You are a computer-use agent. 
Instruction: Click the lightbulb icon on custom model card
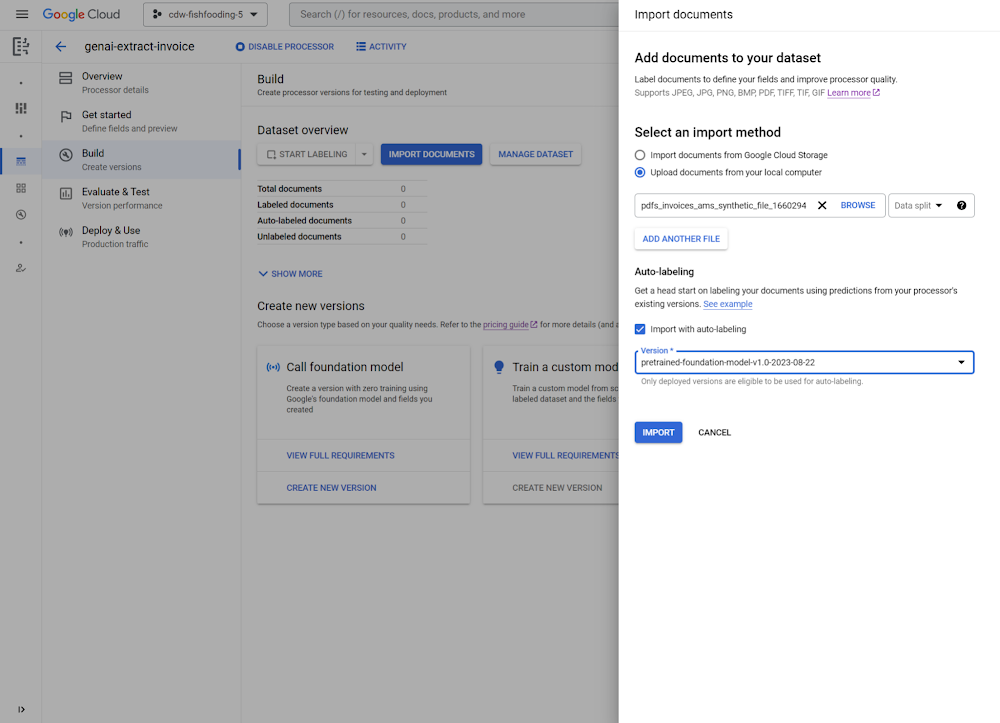point(499,367)
